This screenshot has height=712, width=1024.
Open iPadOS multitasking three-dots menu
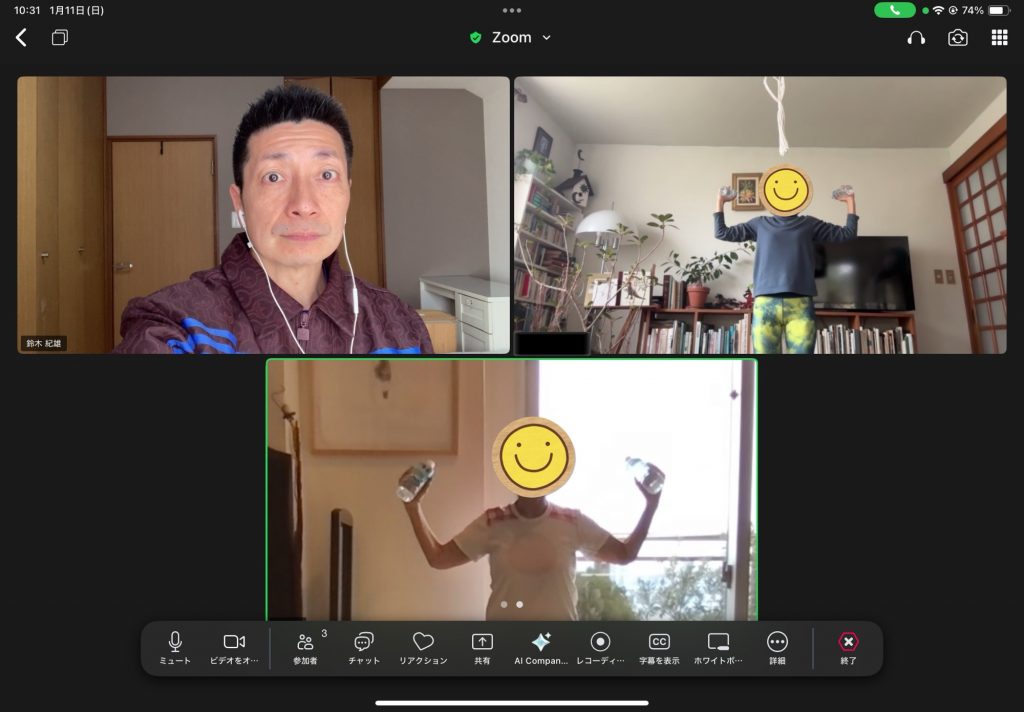(x=512, y=10)
